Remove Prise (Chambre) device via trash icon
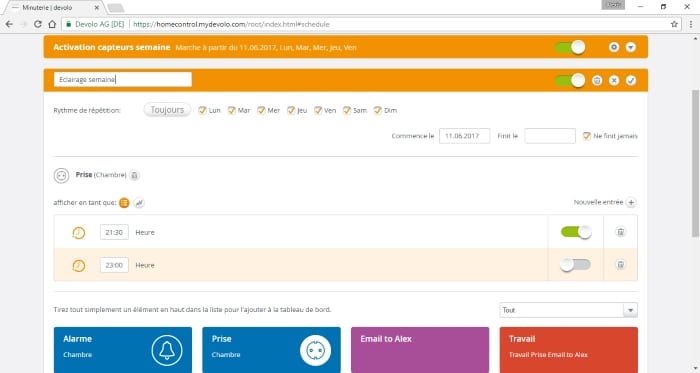Image resolution: width=700 pixels, height=373 pixels. [x=134, y=175]
